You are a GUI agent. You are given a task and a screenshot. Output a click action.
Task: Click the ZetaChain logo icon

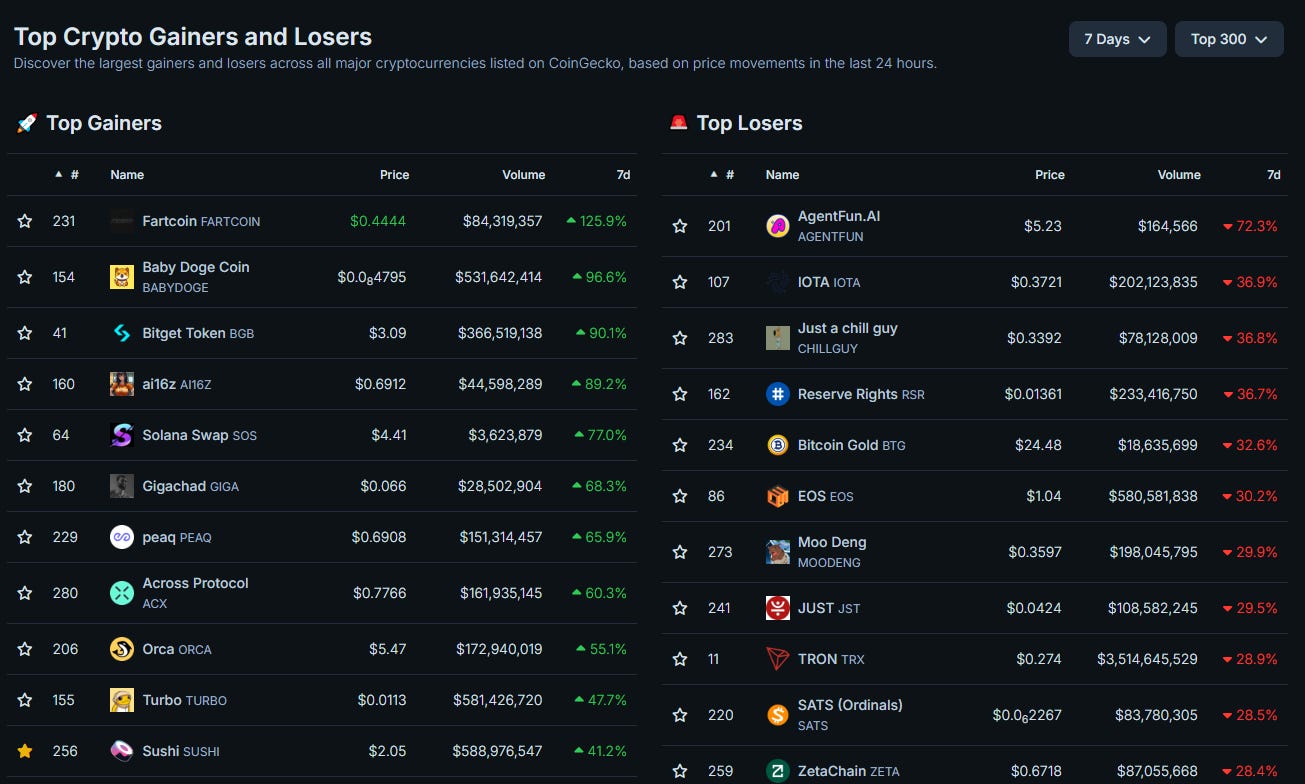(777, 771)
